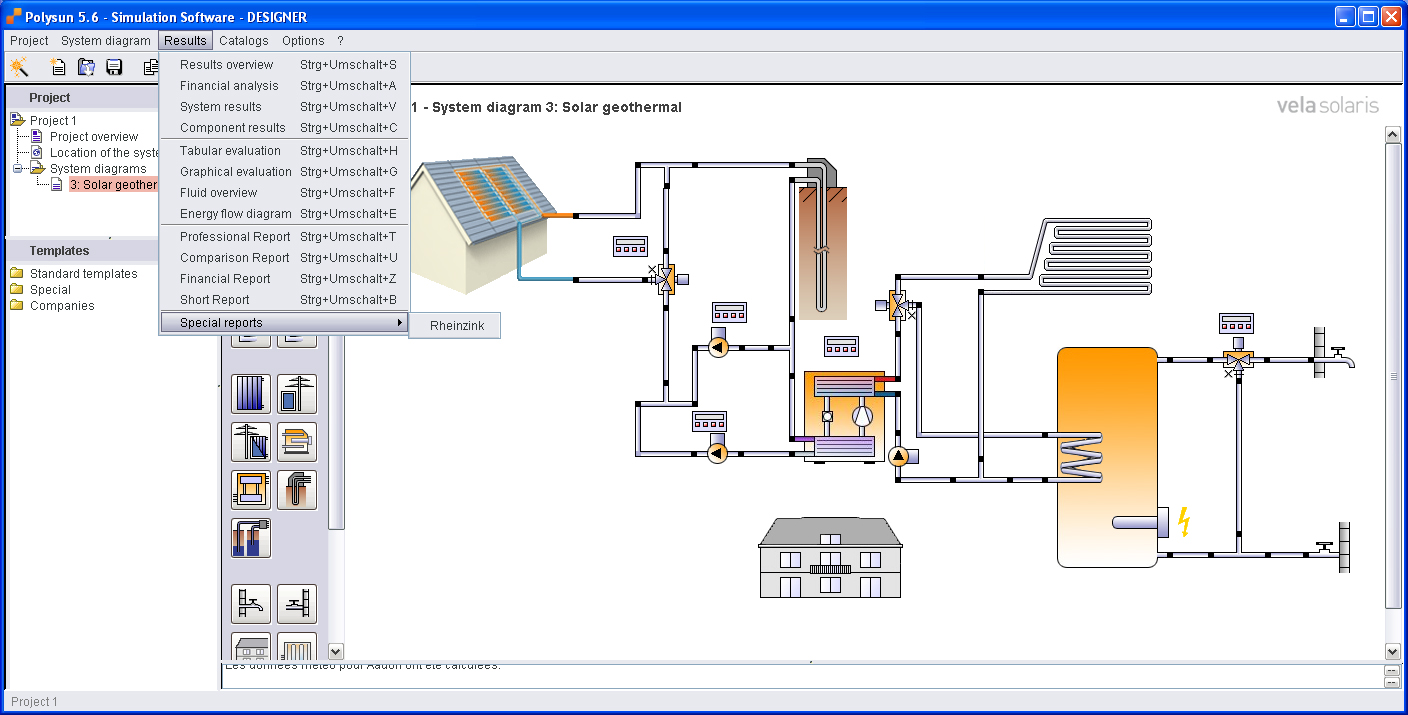
Task: Choose the ground heat exchanger probe icon
Action: (297, 489)
